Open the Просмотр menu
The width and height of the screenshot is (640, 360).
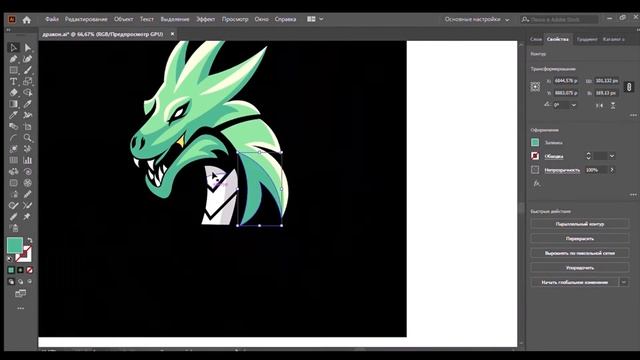(235, 19)
